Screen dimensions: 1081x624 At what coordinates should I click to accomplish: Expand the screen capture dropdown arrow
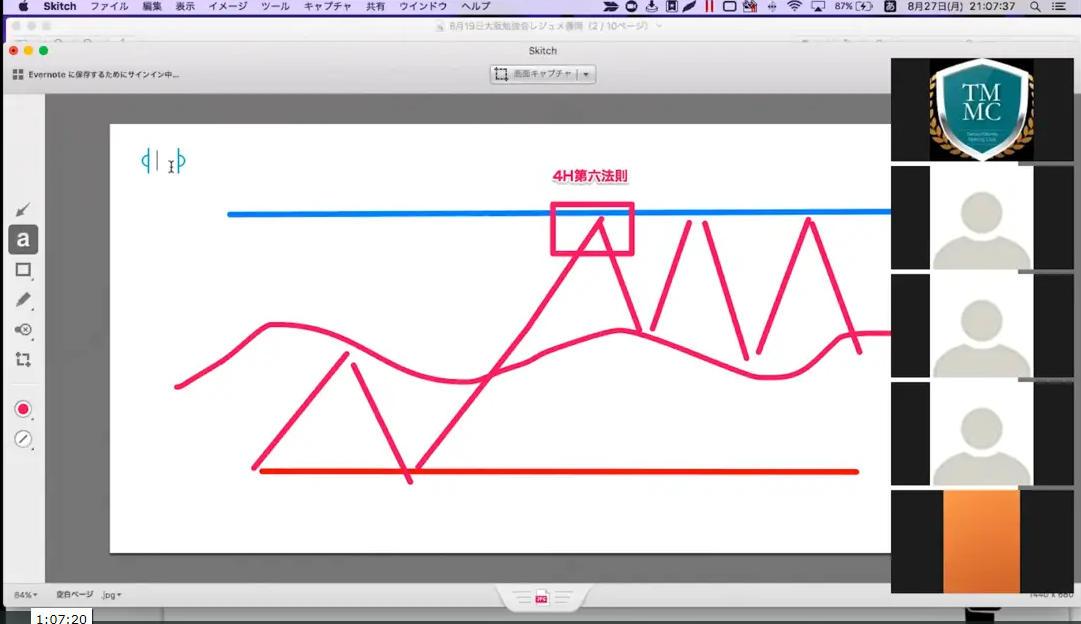click(586, 74)
